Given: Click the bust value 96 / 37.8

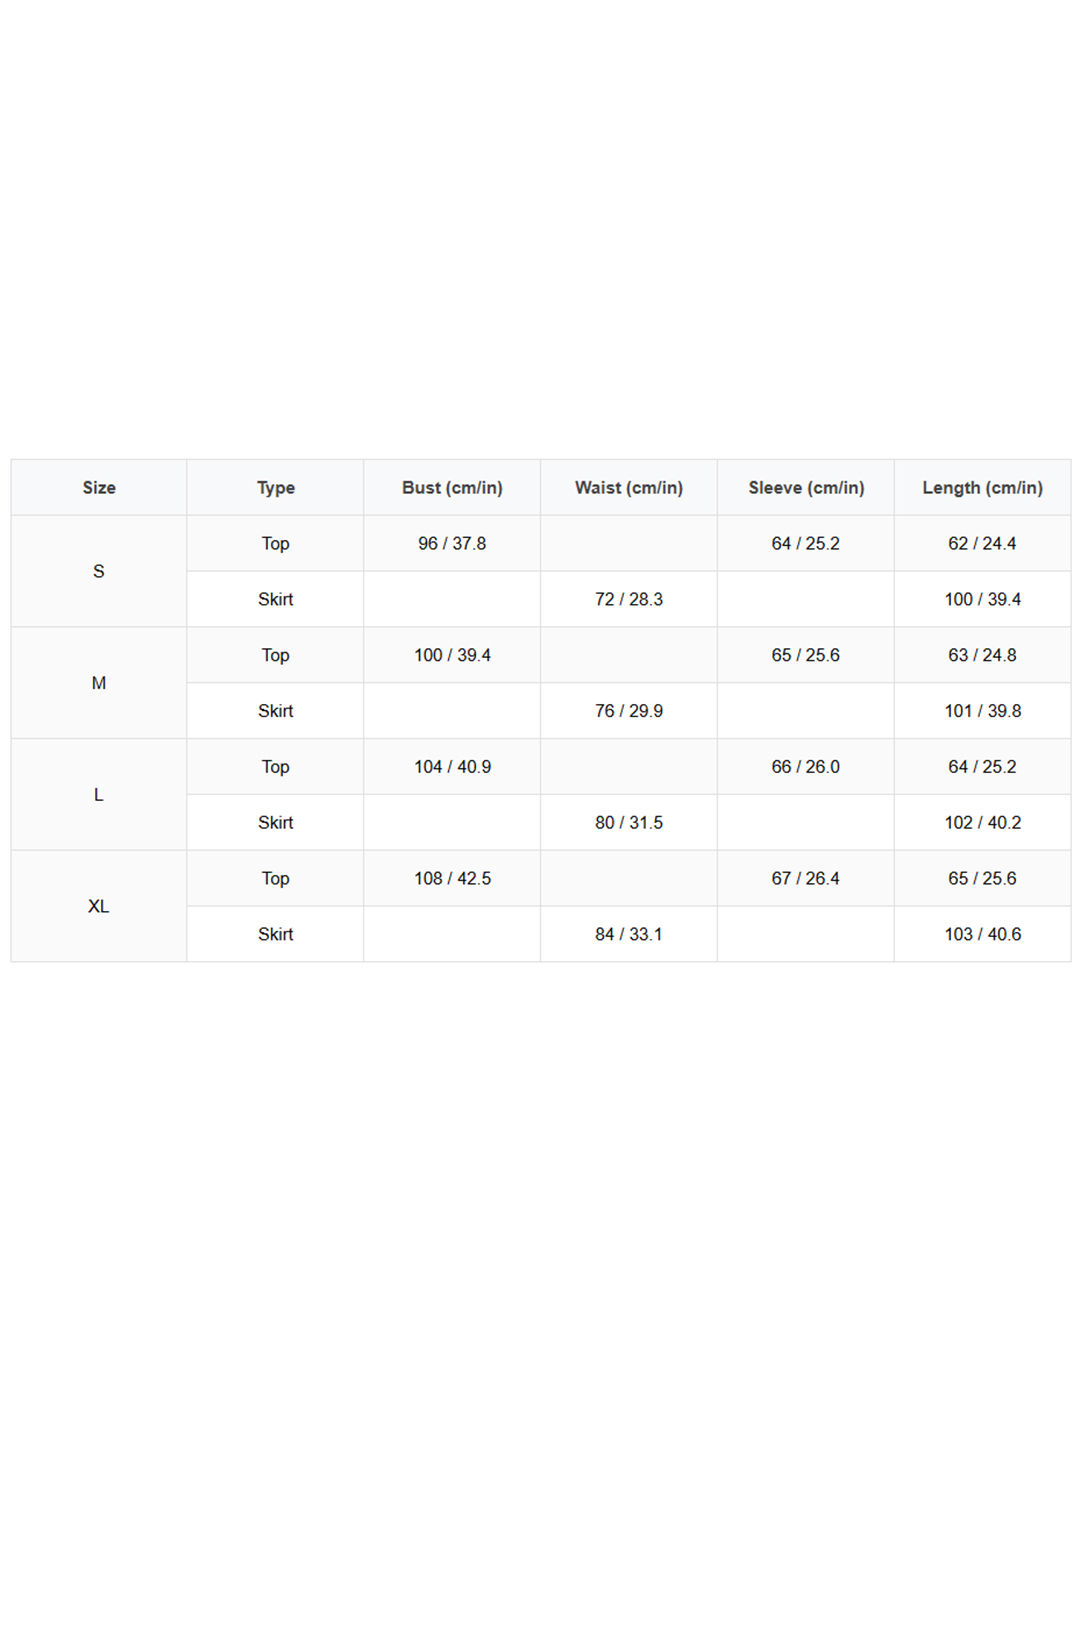Looking at the screenshot, I should [452, 544].
